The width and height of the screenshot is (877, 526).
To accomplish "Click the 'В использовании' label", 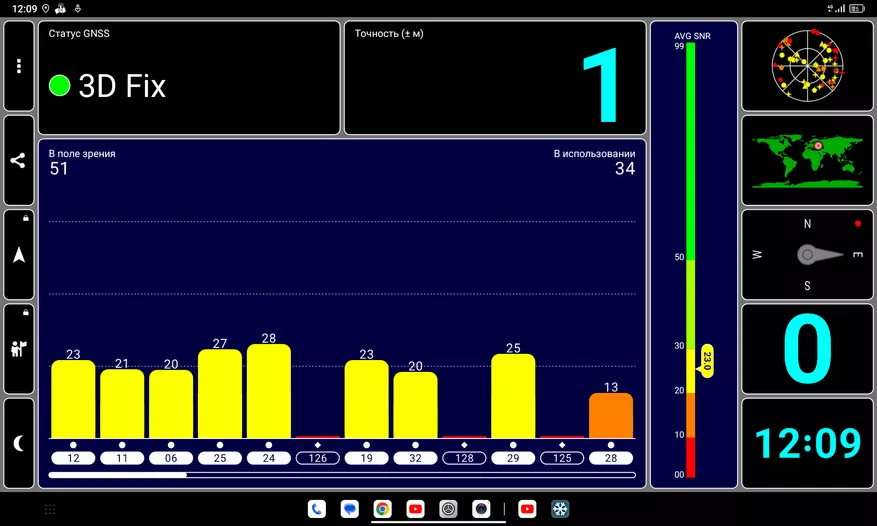I will tap(595, 153).
